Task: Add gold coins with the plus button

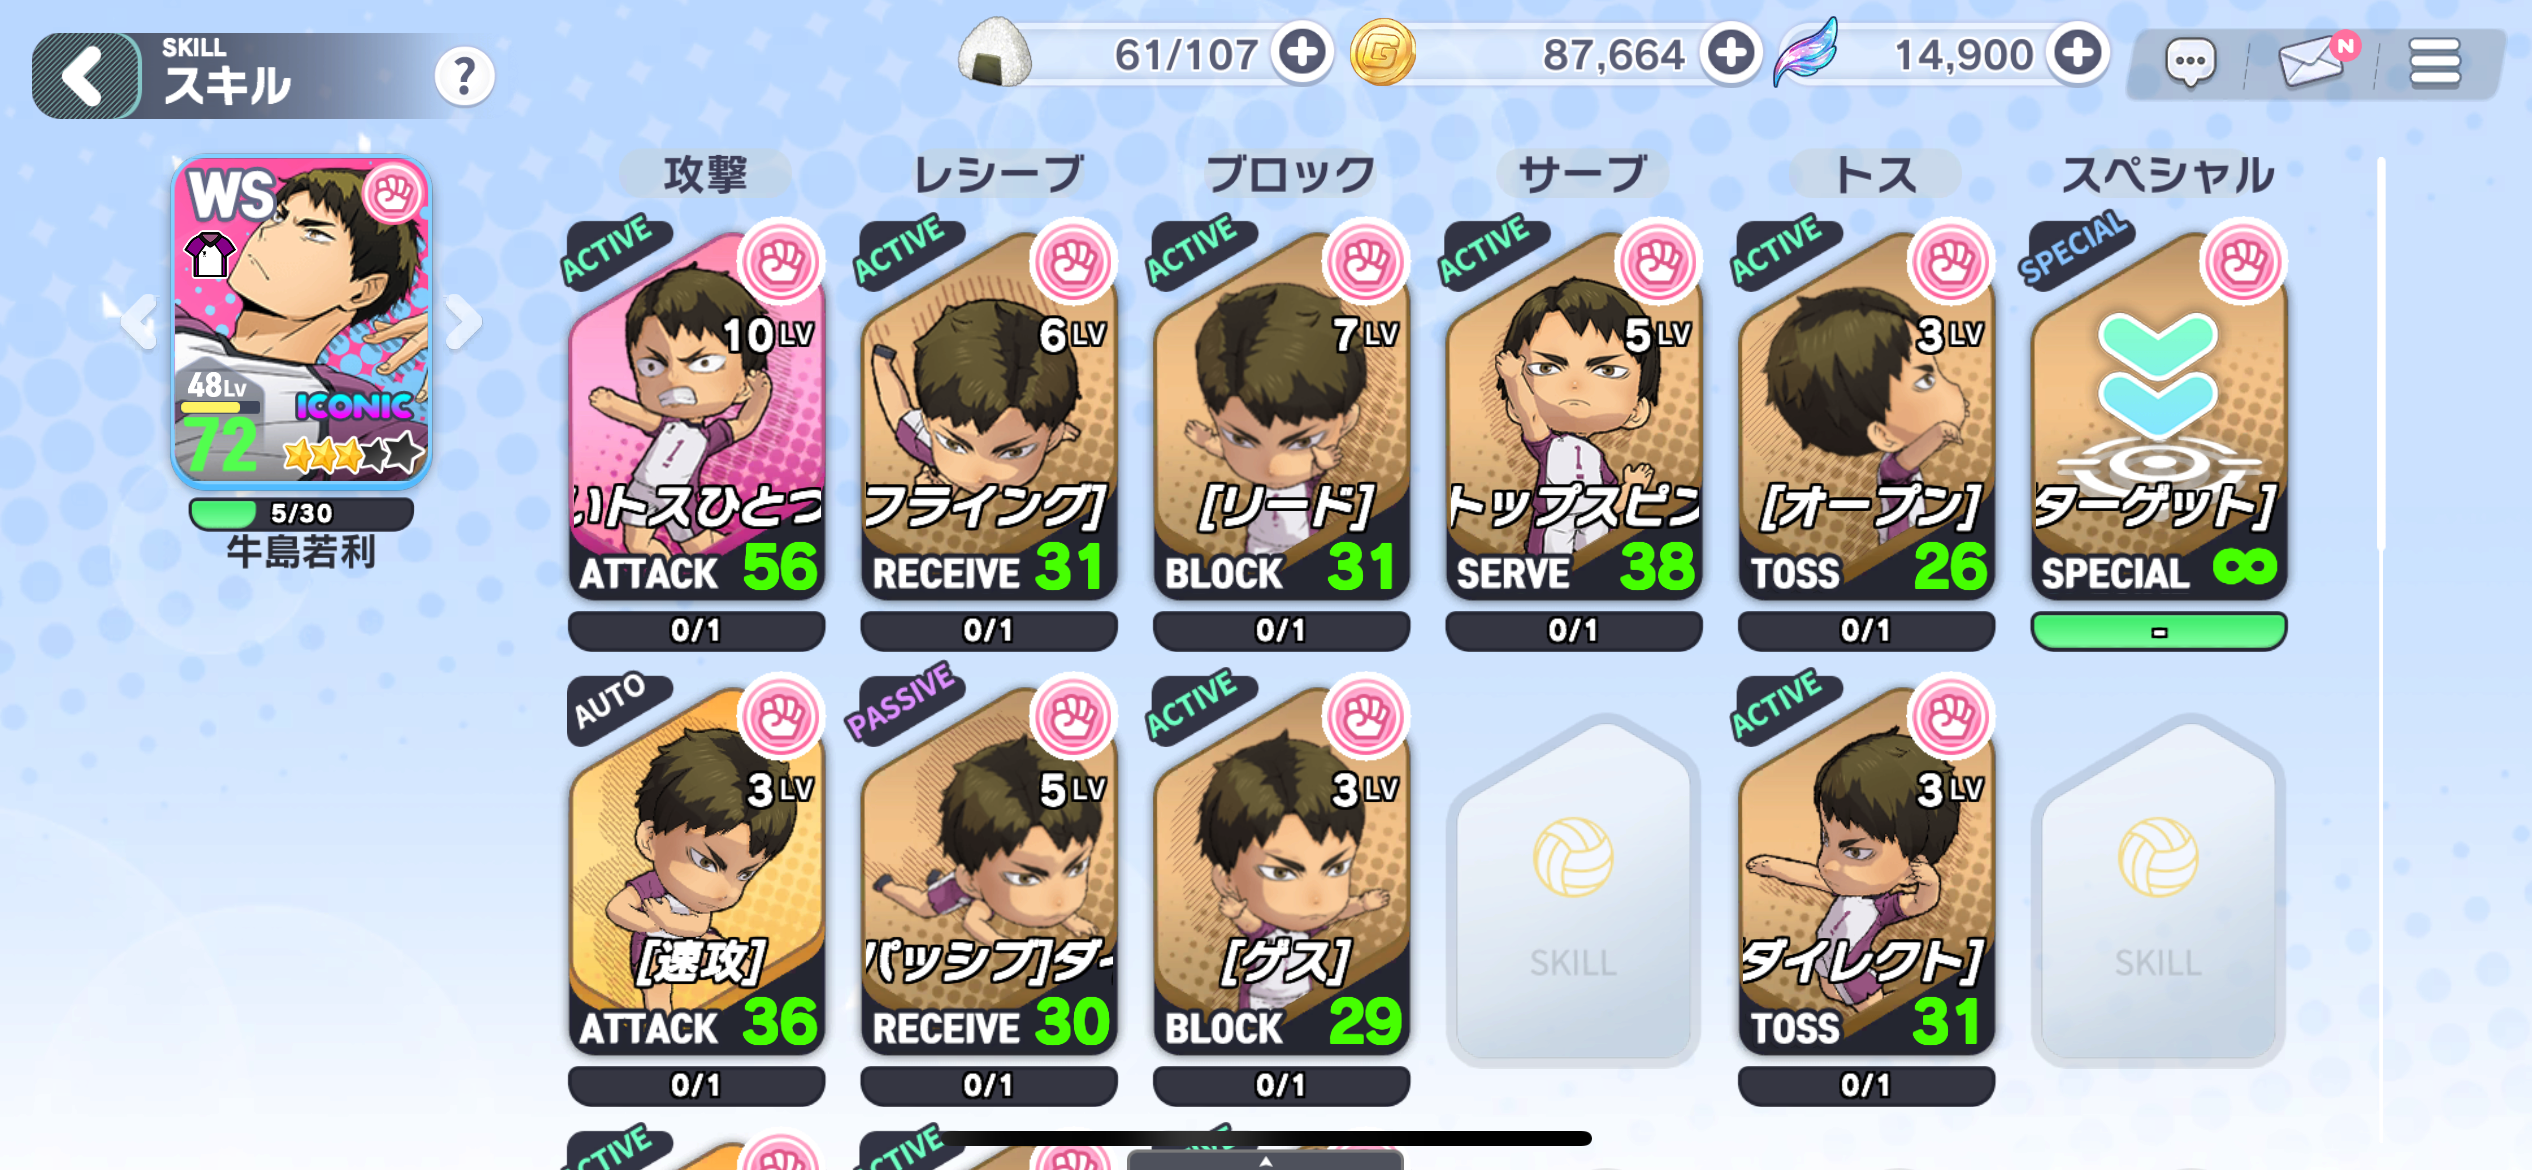Action: point(1731,52)
